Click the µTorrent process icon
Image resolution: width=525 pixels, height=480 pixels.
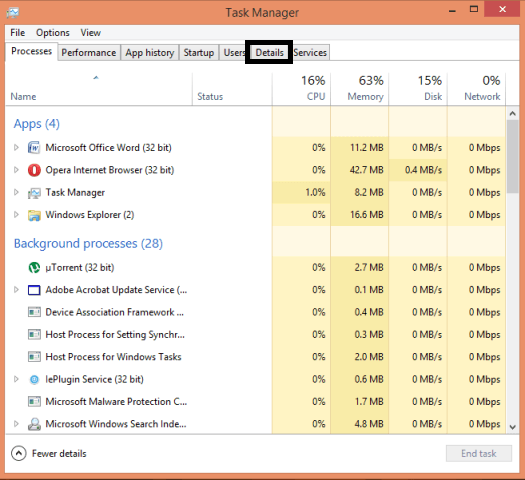34,267
